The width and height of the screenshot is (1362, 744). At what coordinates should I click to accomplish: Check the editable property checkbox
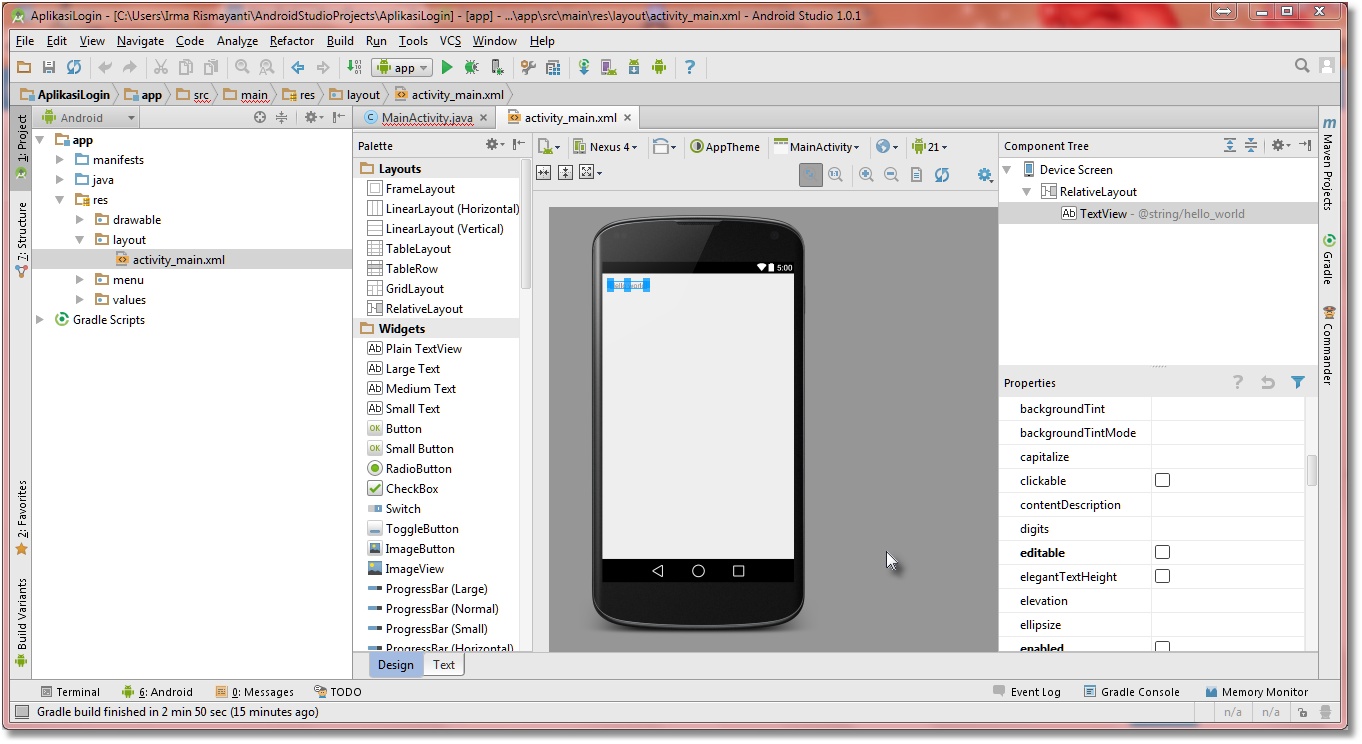click(1162, 552)
